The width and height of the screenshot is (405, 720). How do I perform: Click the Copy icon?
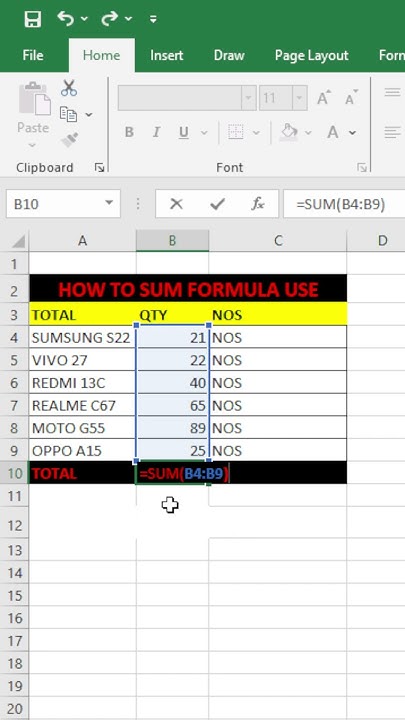click(x=68, y=114)
